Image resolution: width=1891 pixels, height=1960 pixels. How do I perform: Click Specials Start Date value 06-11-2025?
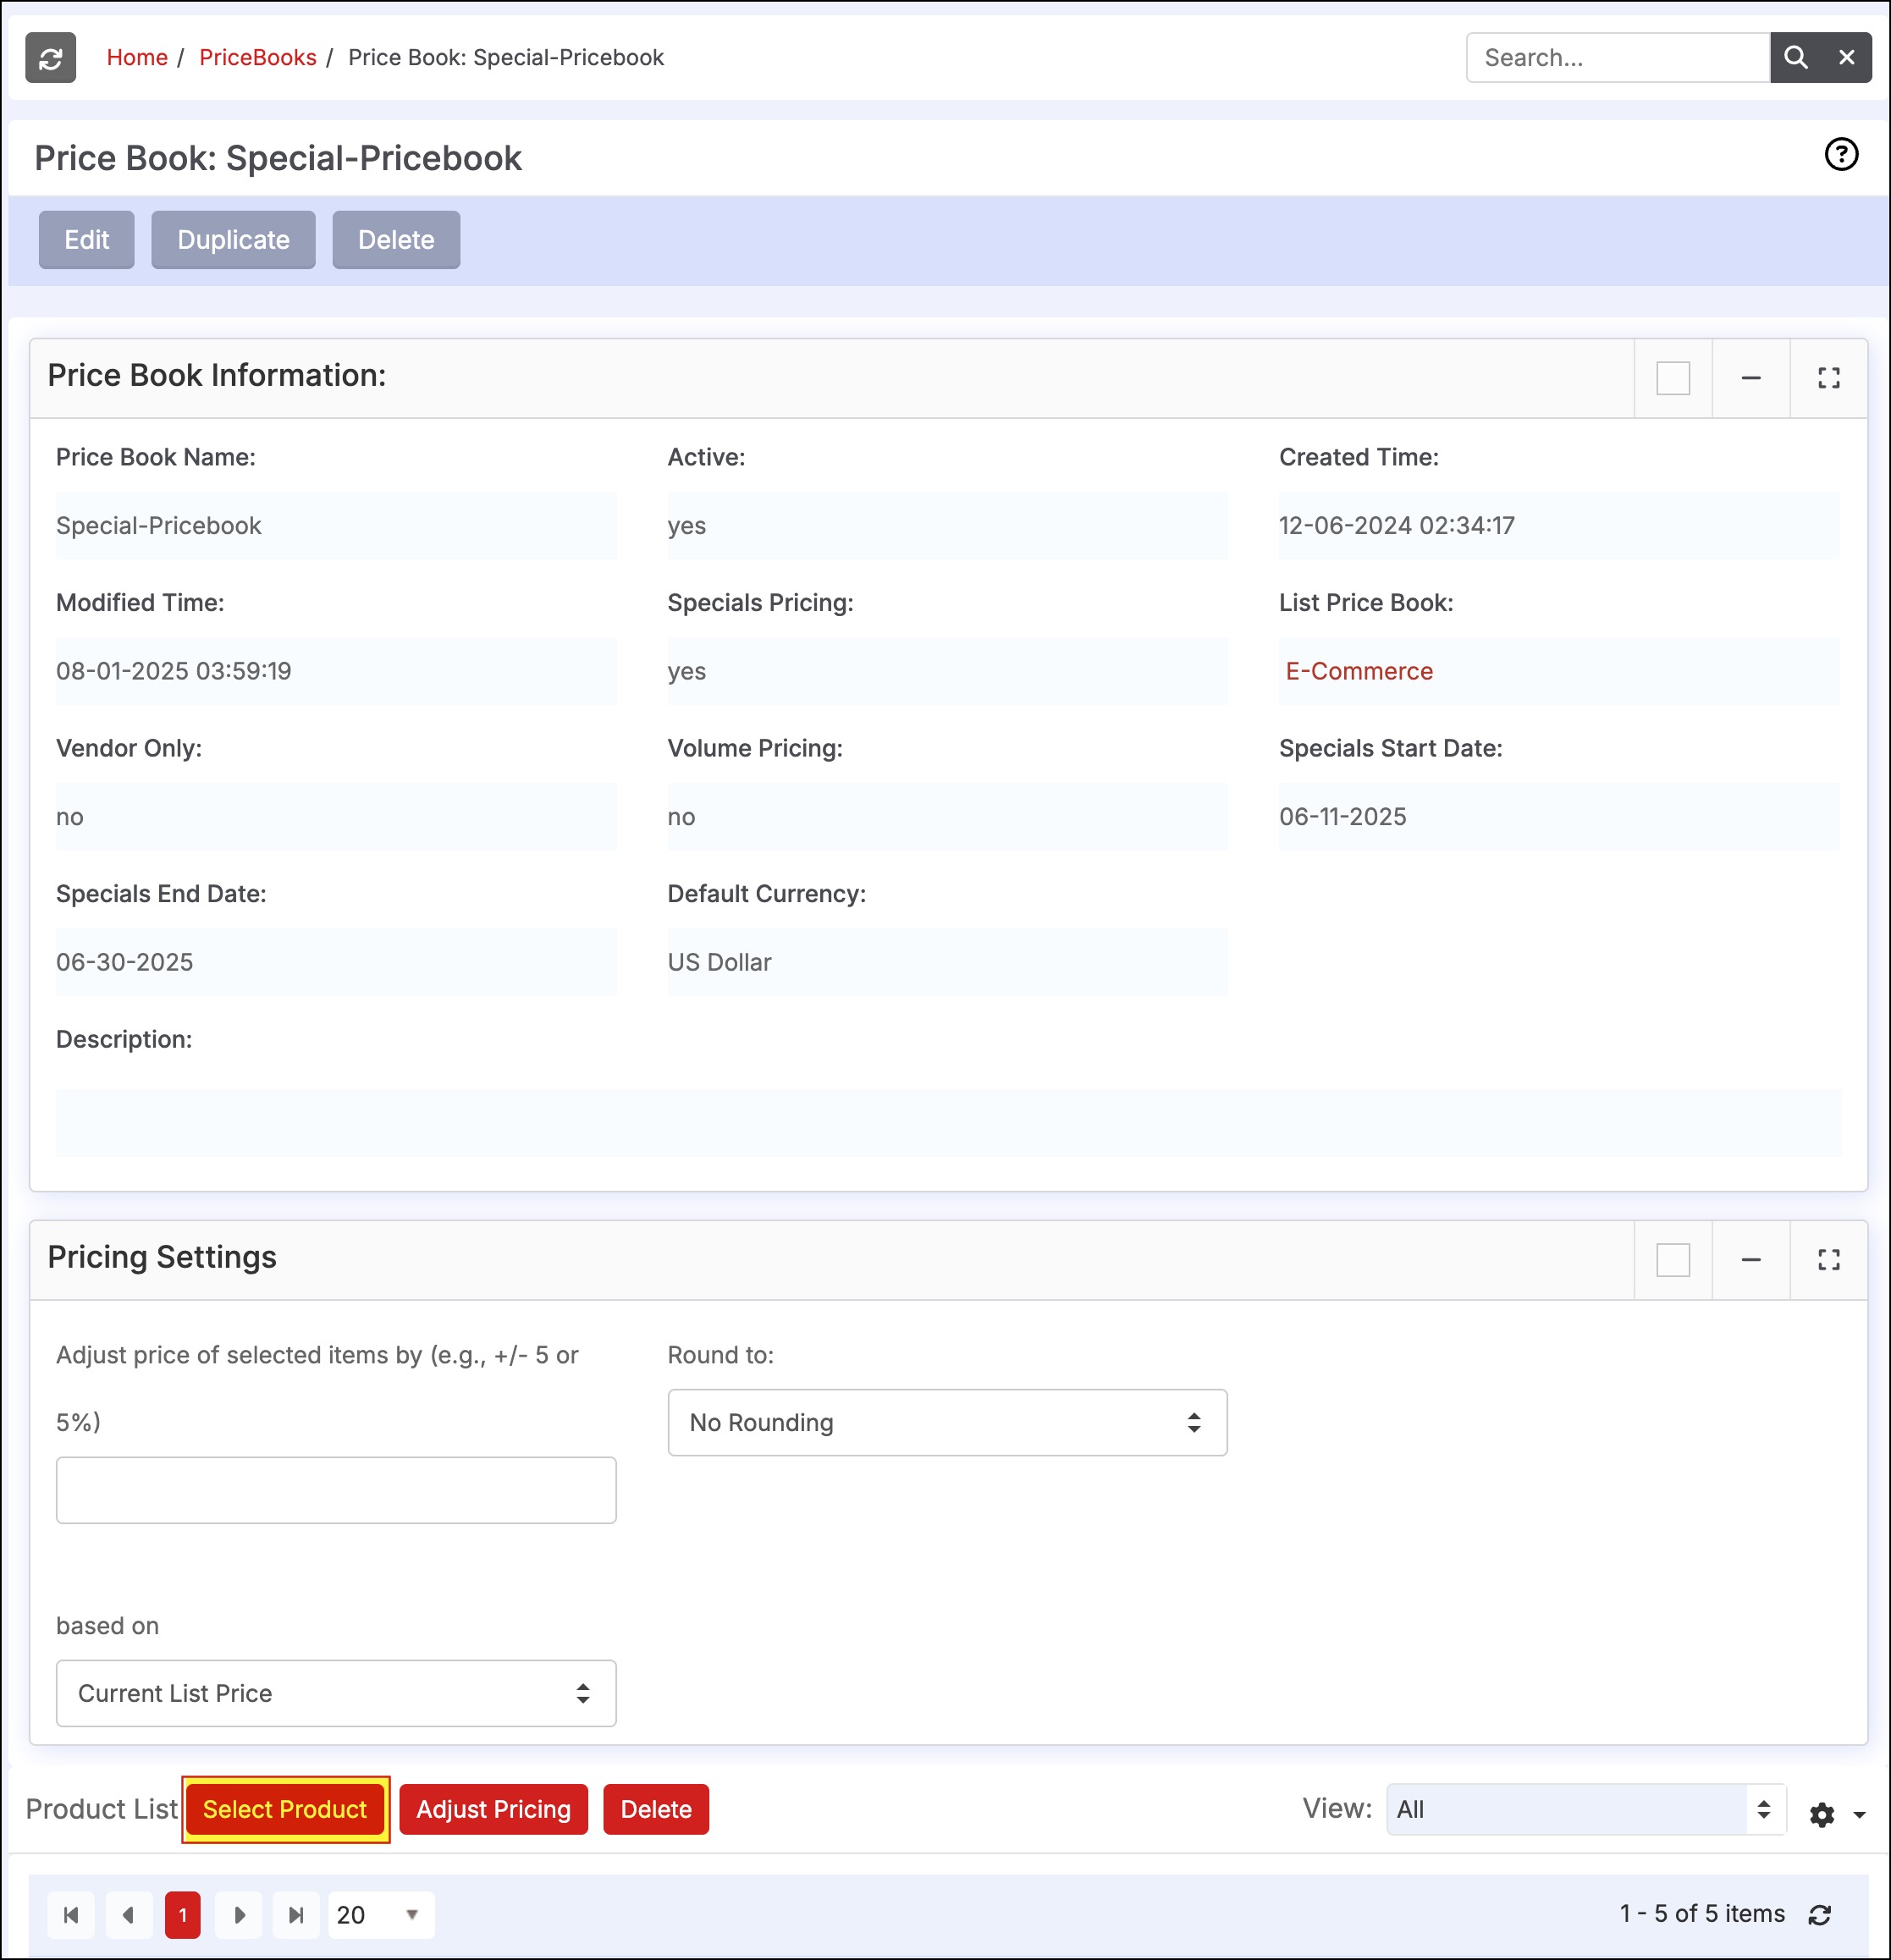(x=1343, y=817)
